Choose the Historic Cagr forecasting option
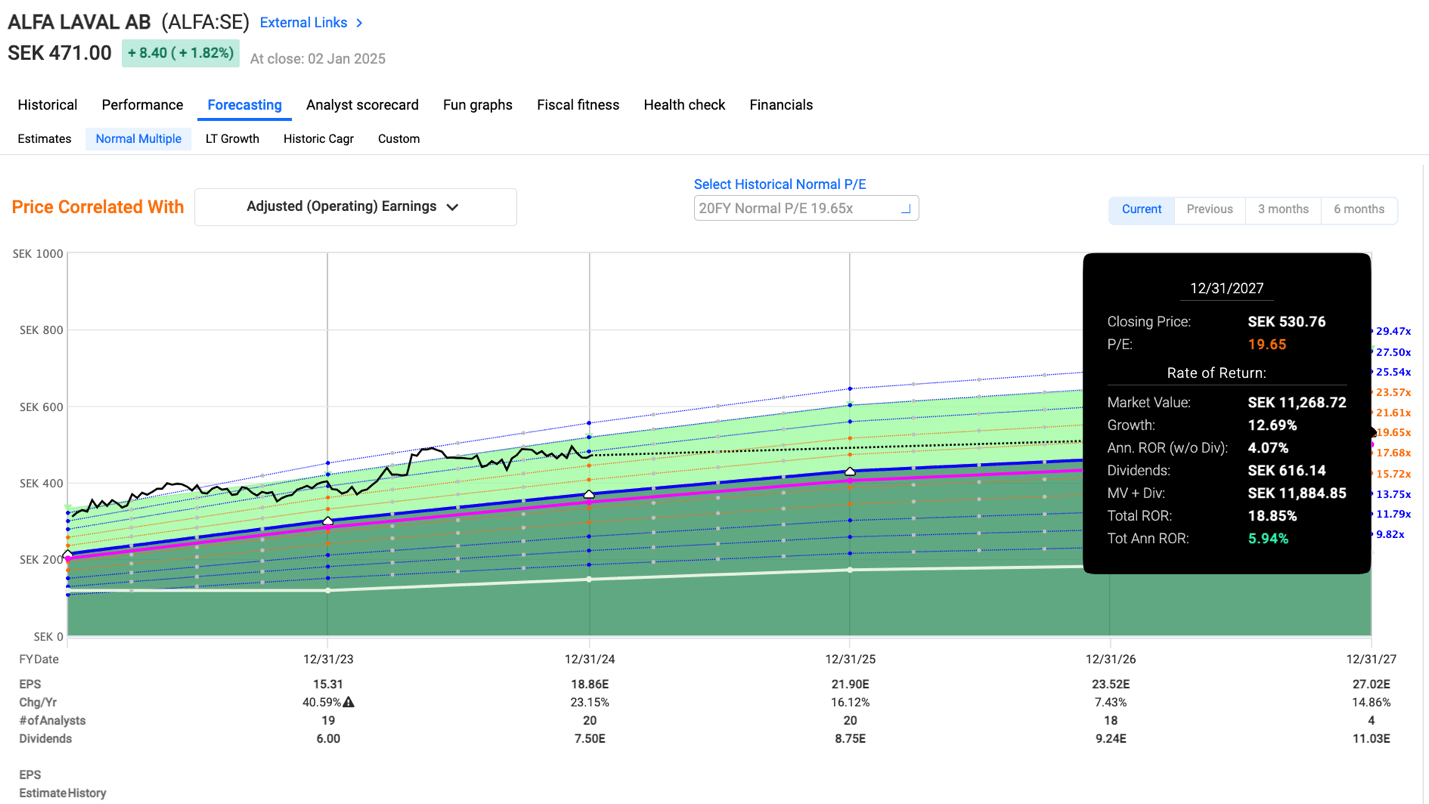This screenshot has height=804, width=1429. click(318, 139)
